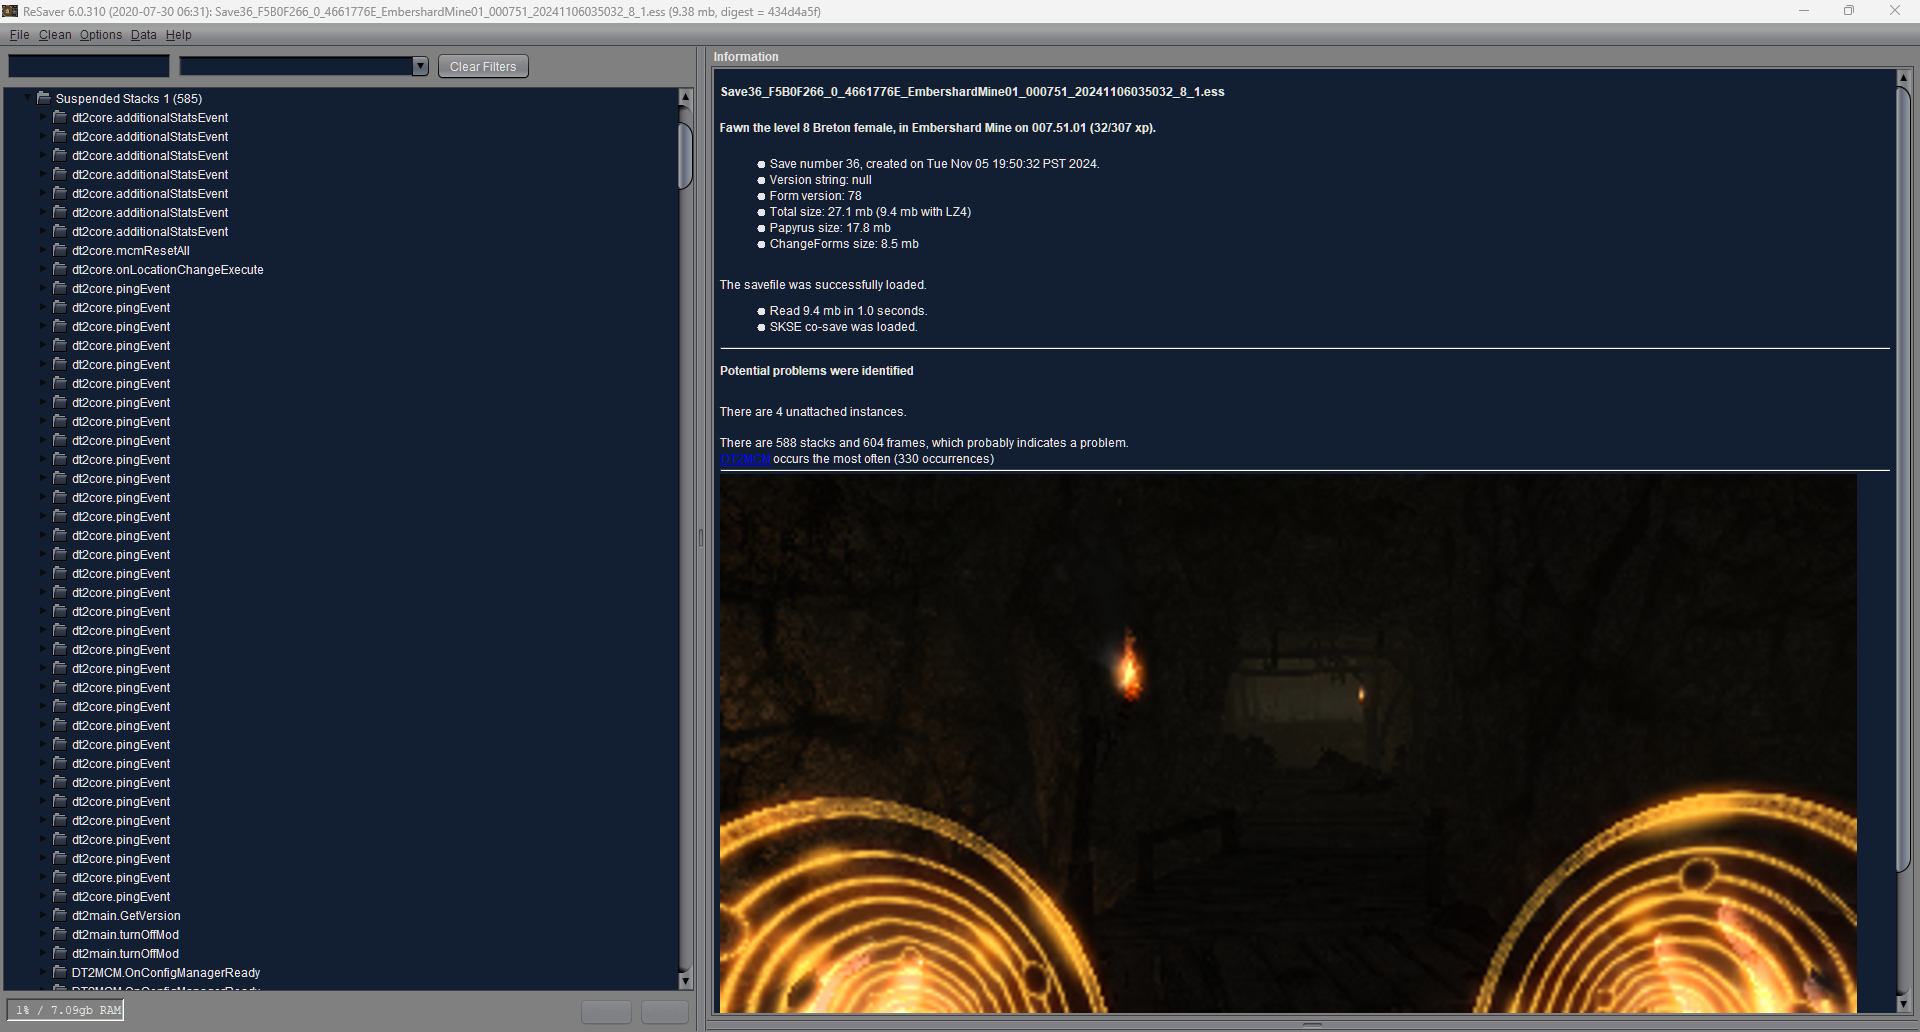Select the dt2core.mcmResetAll tree entry
Image resolution: width=1920 pixels, height=1032 pixels.
pyautogui.click(x=130, y=250)
